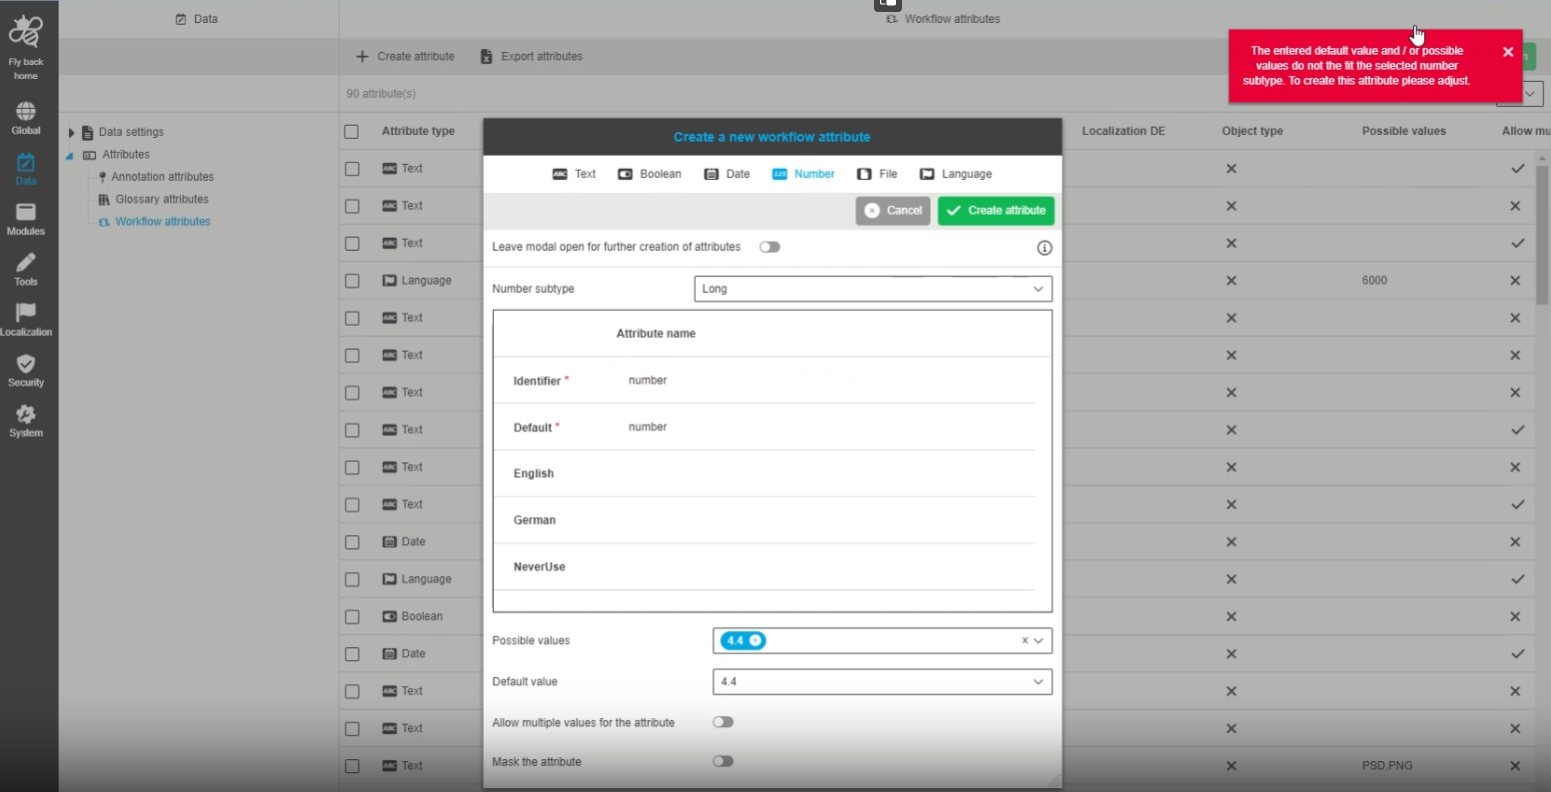This screenshot has height=792, width=1551.
Task: Remove the 4.4 tag from Possible values
Action: click(x=755, y=640)
